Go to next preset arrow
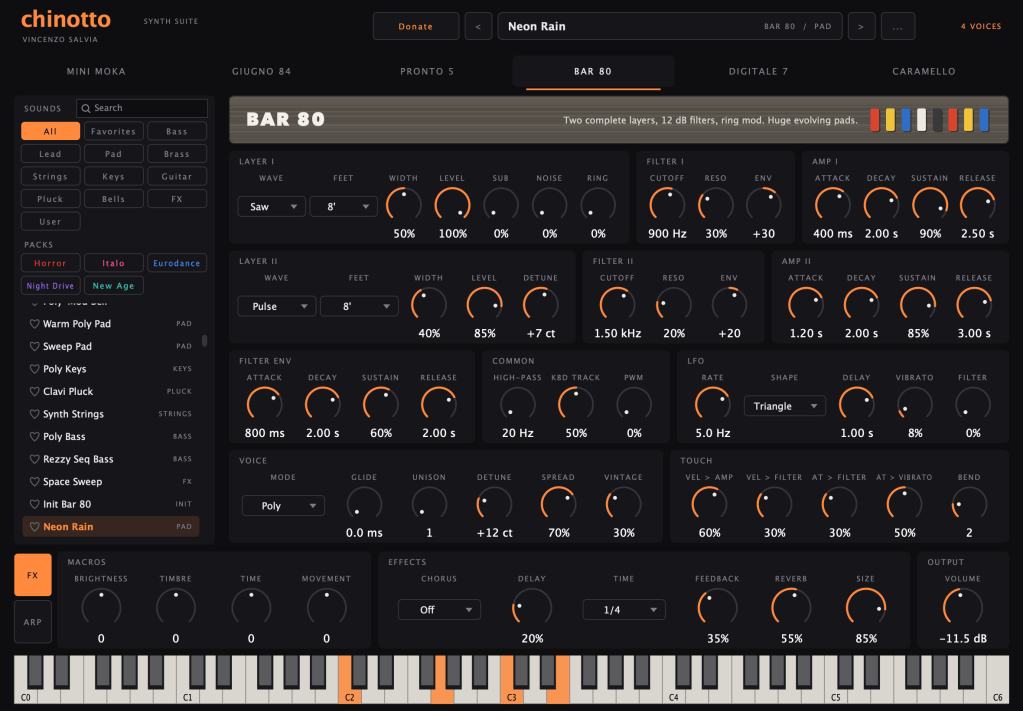 coord(861,27)
